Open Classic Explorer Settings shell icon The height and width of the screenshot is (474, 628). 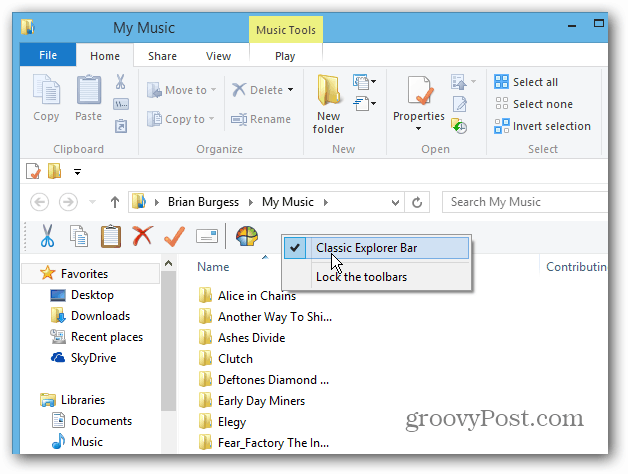(247, 236)
